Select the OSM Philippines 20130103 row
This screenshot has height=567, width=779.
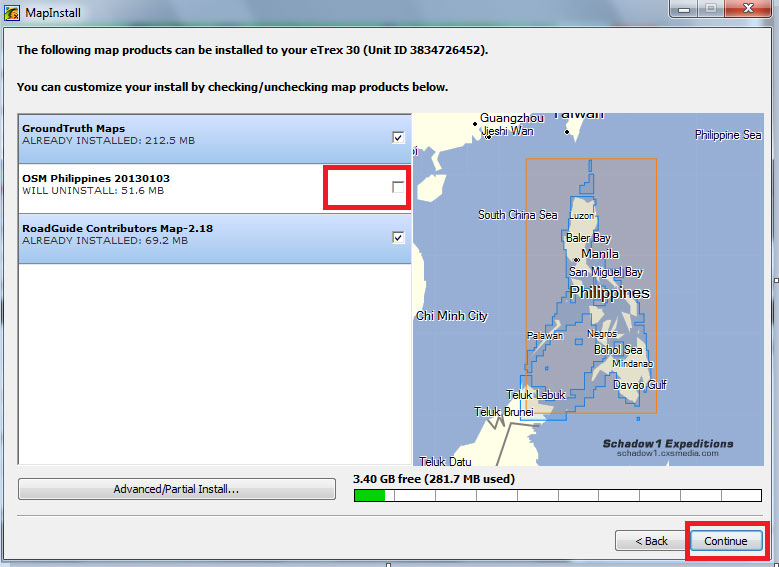(215, 189)
